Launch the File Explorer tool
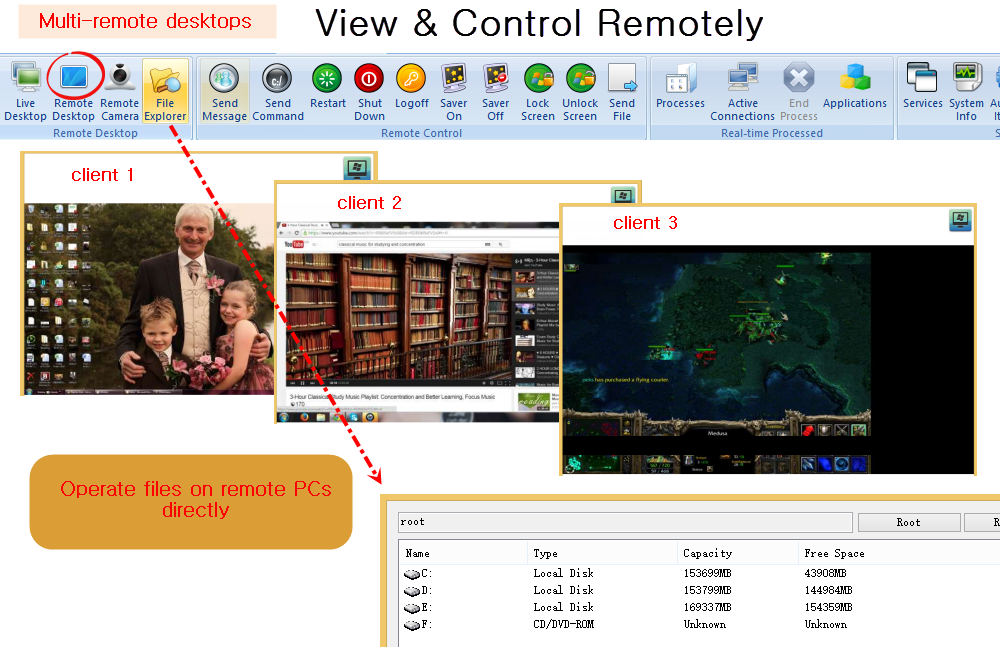 click(x=165, y=90)
